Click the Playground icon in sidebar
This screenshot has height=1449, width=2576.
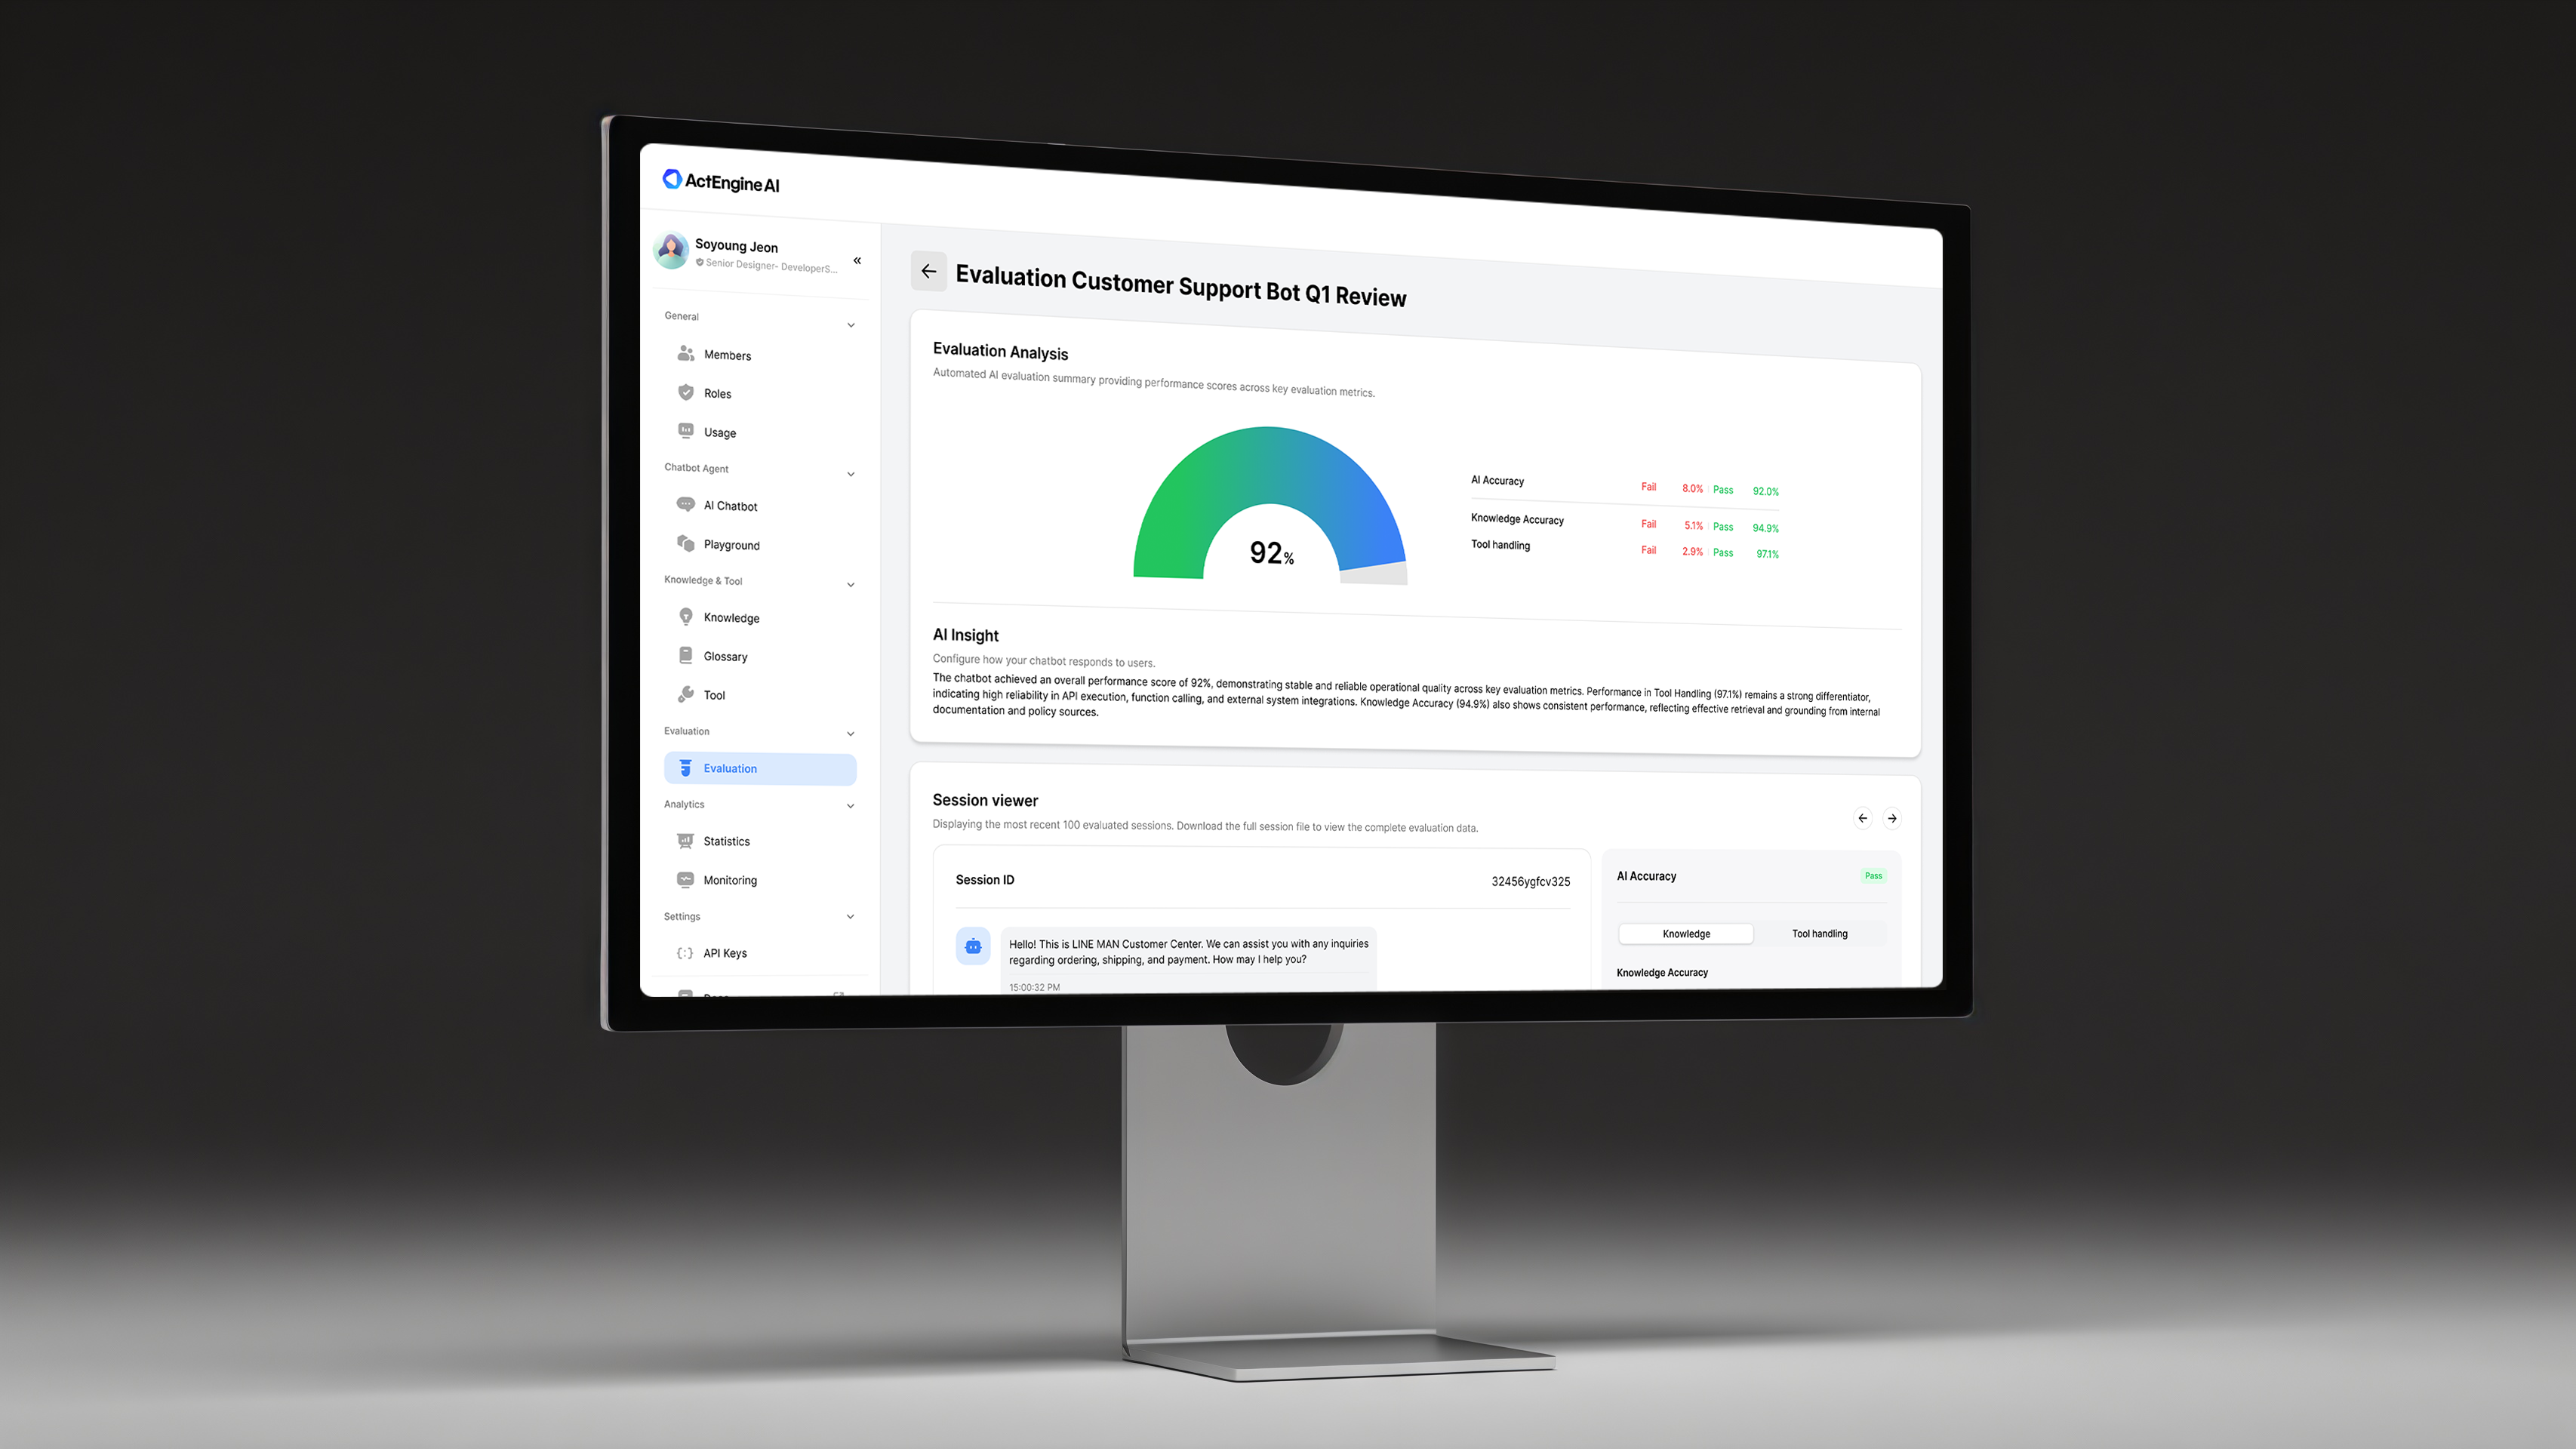[x=686, y=543]
